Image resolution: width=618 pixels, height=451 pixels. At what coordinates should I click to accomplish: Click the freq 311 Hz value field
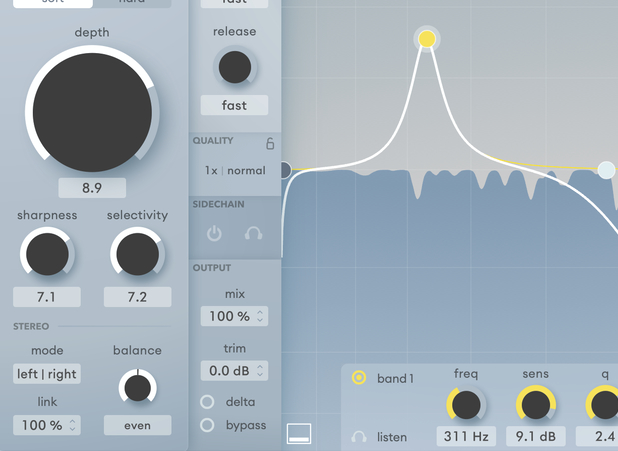click(466, 436)
